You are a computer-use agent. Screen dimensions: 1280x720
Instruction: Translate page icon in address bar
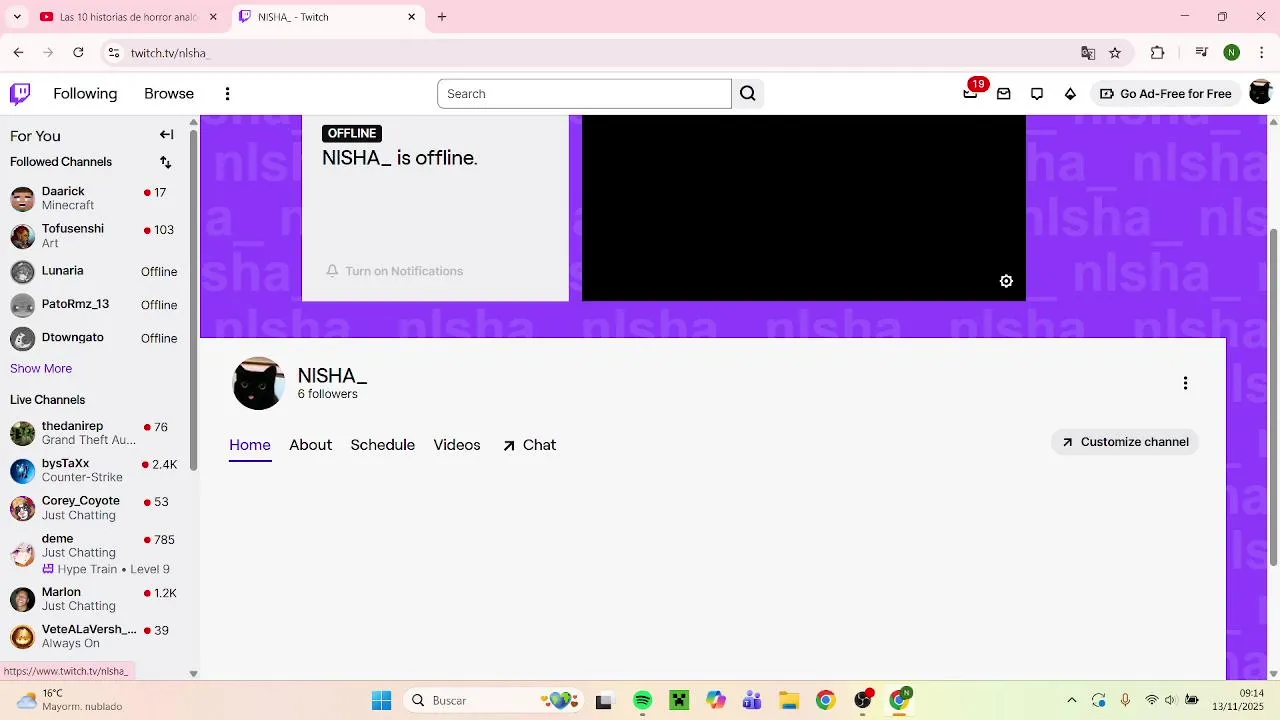1088,53
